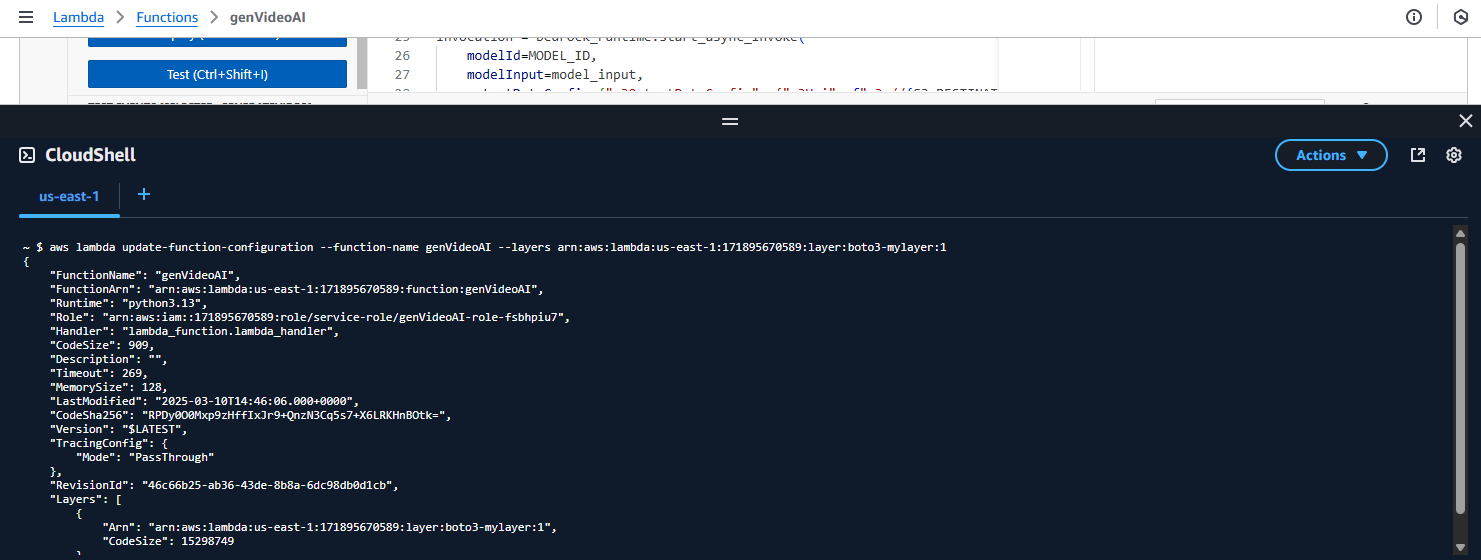Click the aws lambda update-function-configuration command line

point(484,247)
